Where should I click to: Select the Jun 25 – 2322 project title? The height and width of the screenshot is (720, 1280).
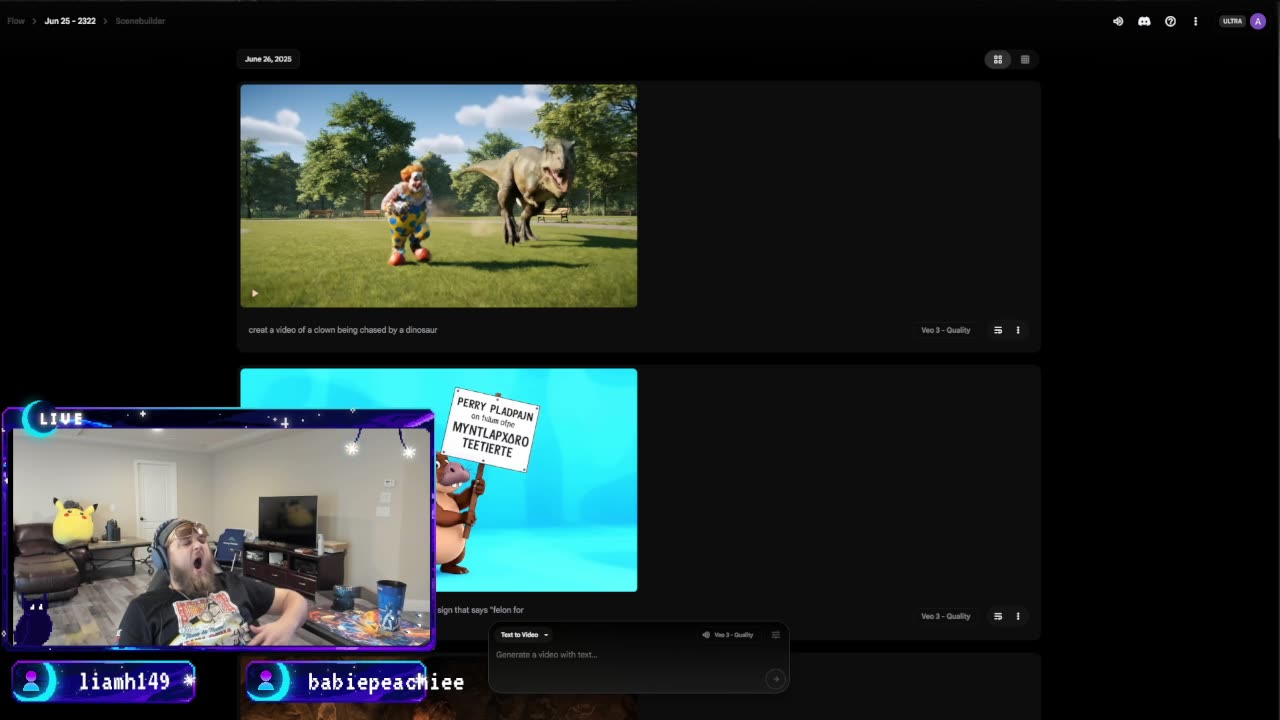click(x=70, y=21)
